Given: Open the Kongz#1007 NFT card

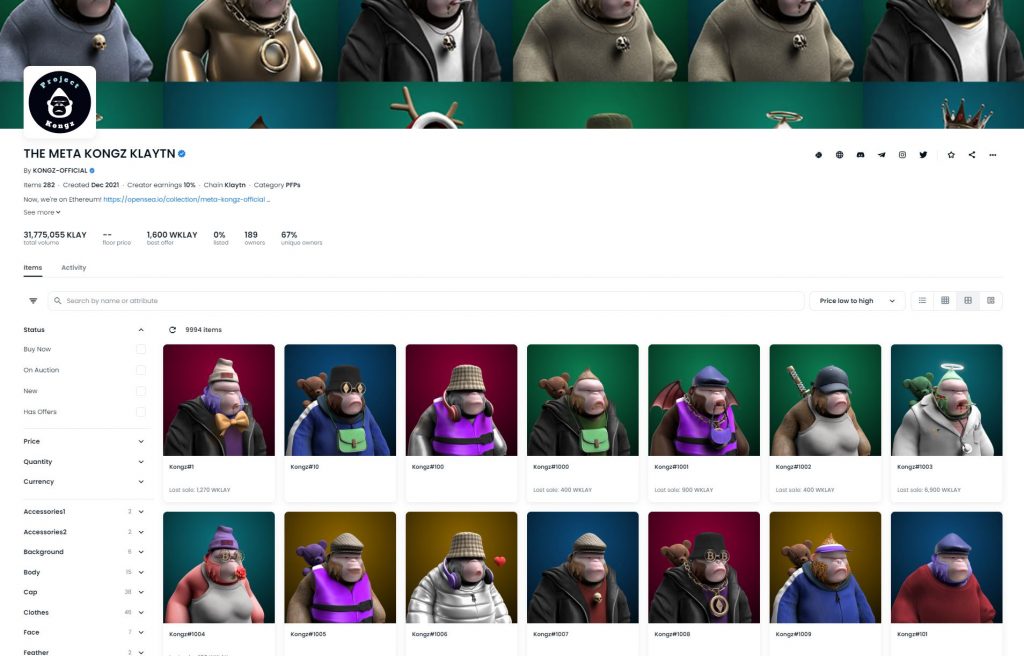Looking at the screenshot, I should [583, 583].
